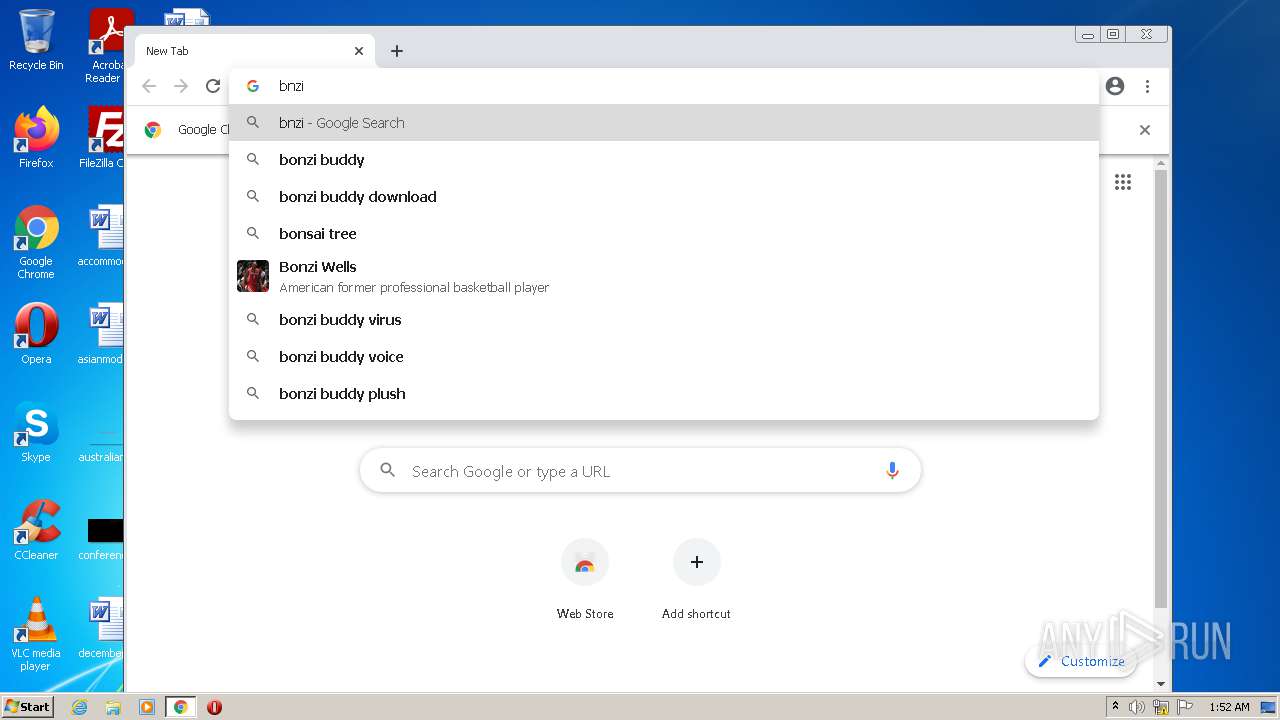Pick the 'bonzi buddy virus' suggestion

click(x=664, y=320)
